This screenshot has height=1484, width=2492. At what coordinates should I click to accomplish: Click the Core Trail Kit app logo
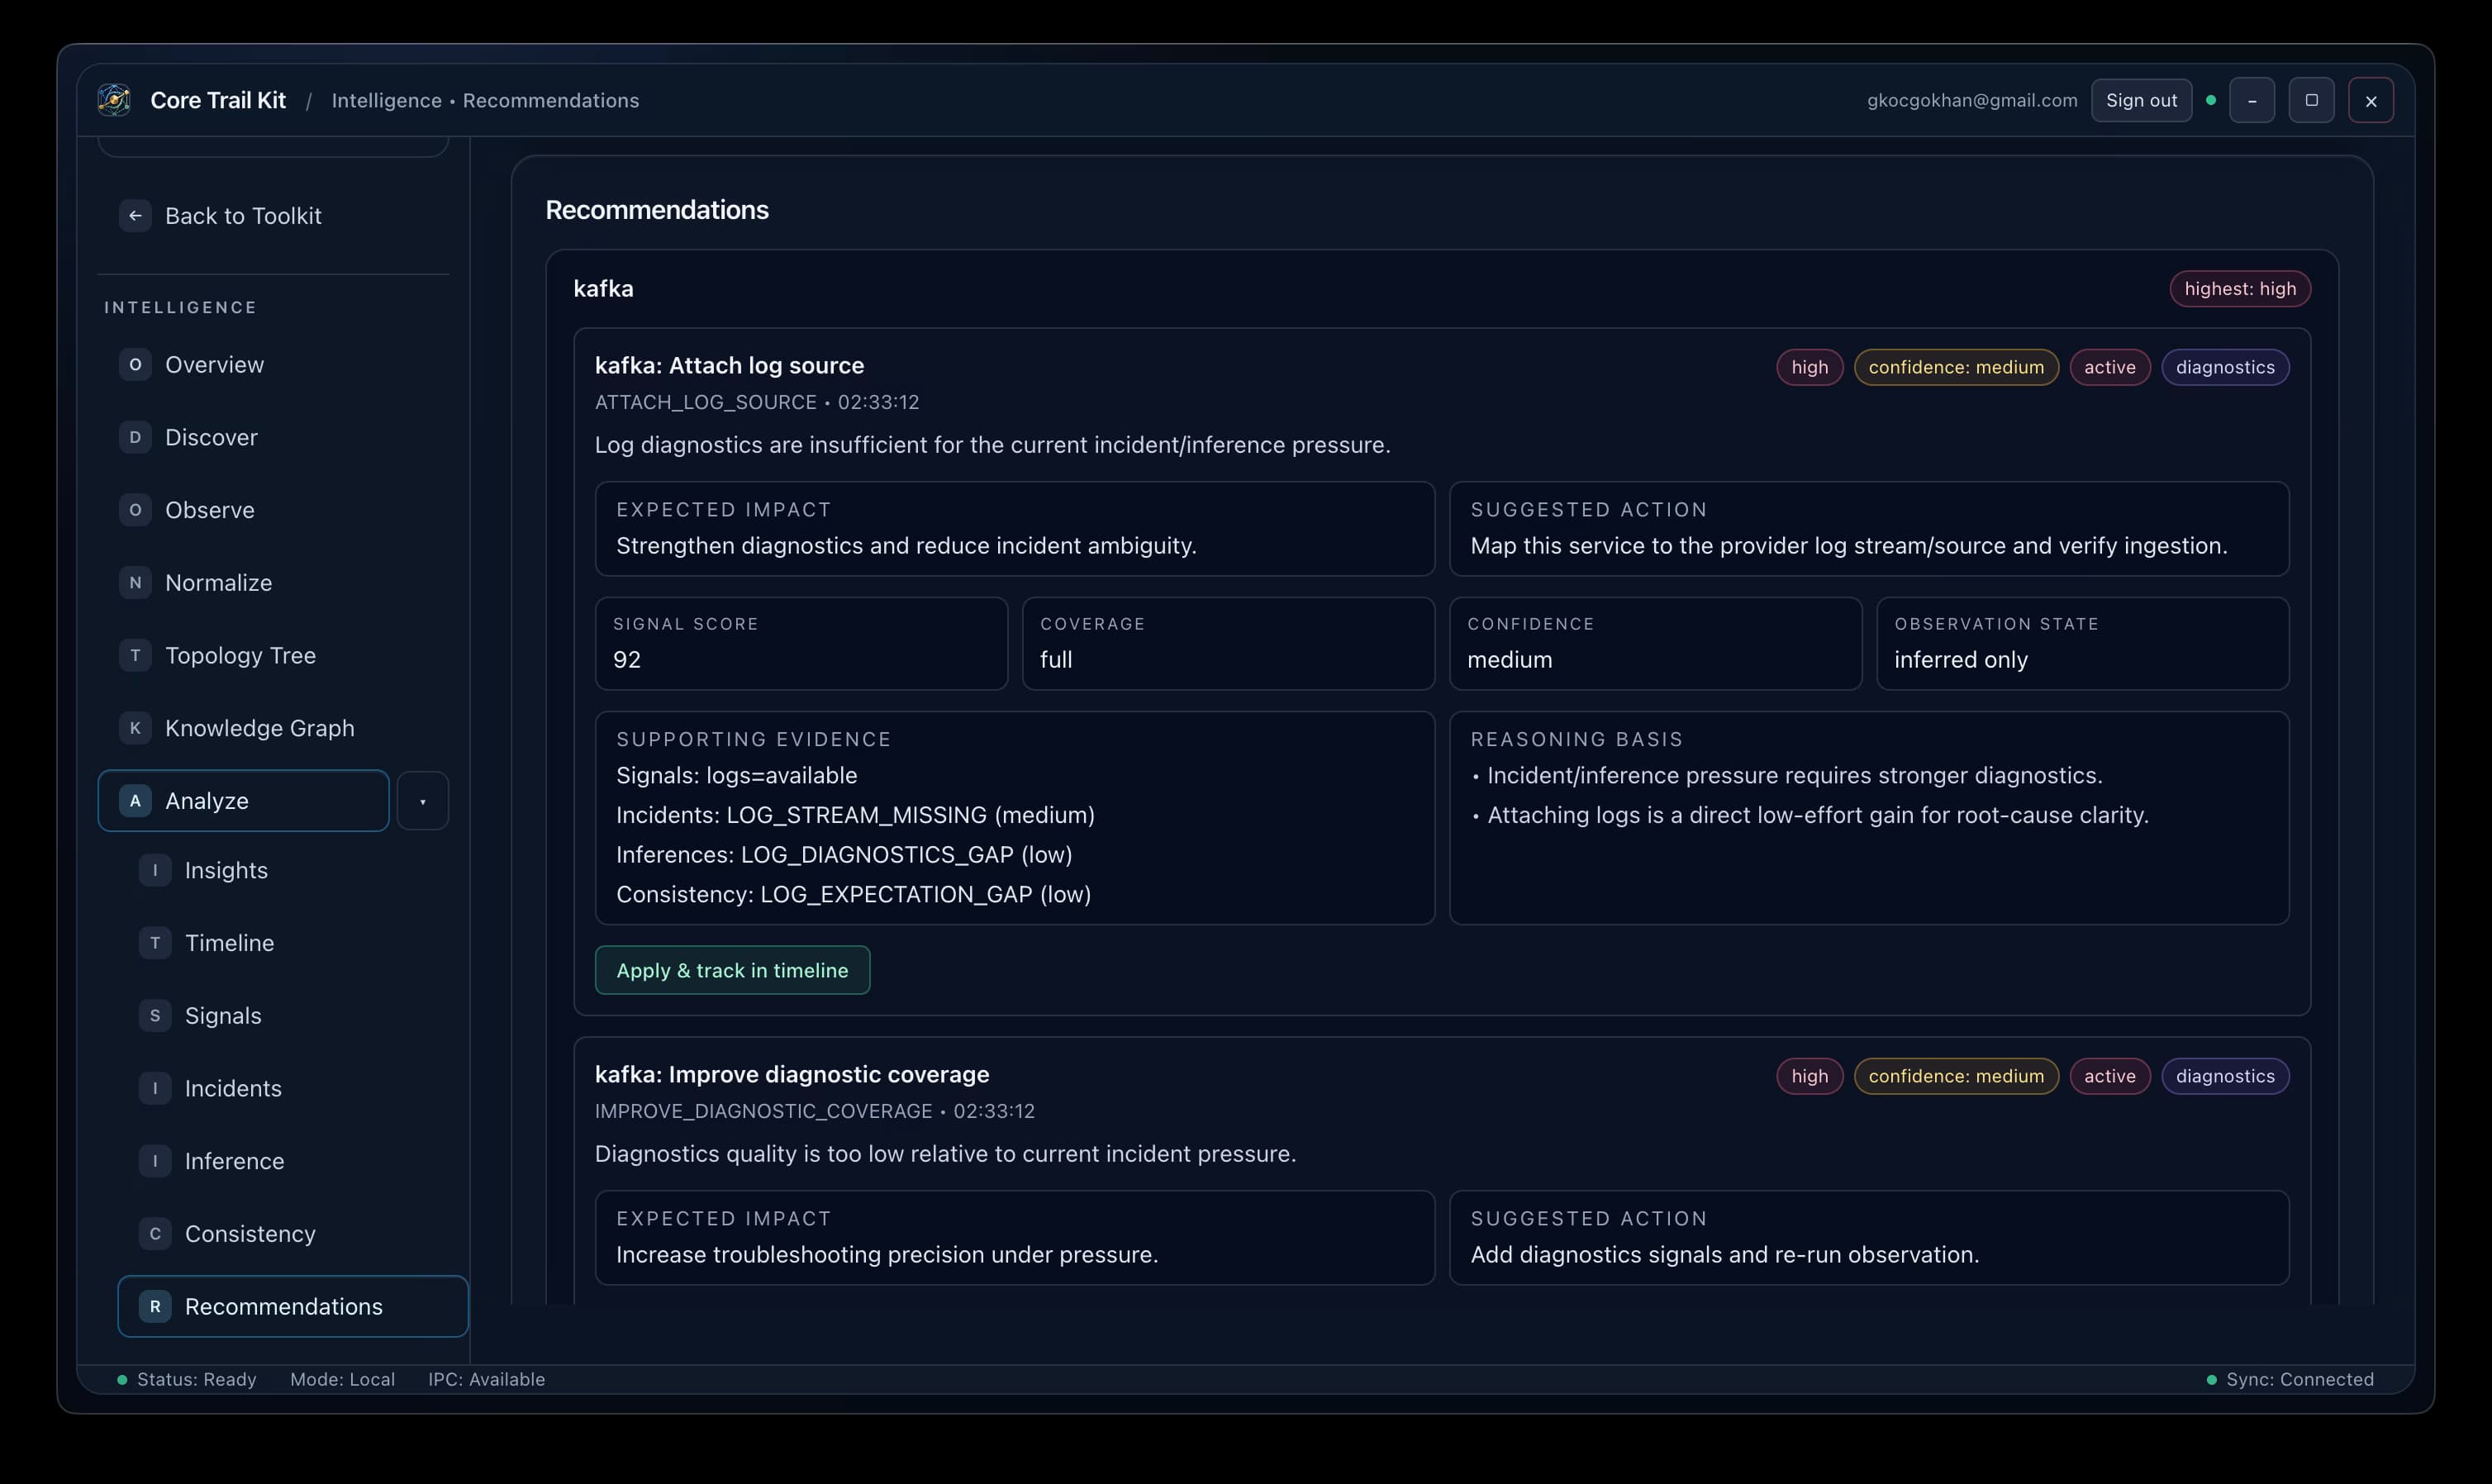(114, 100)
